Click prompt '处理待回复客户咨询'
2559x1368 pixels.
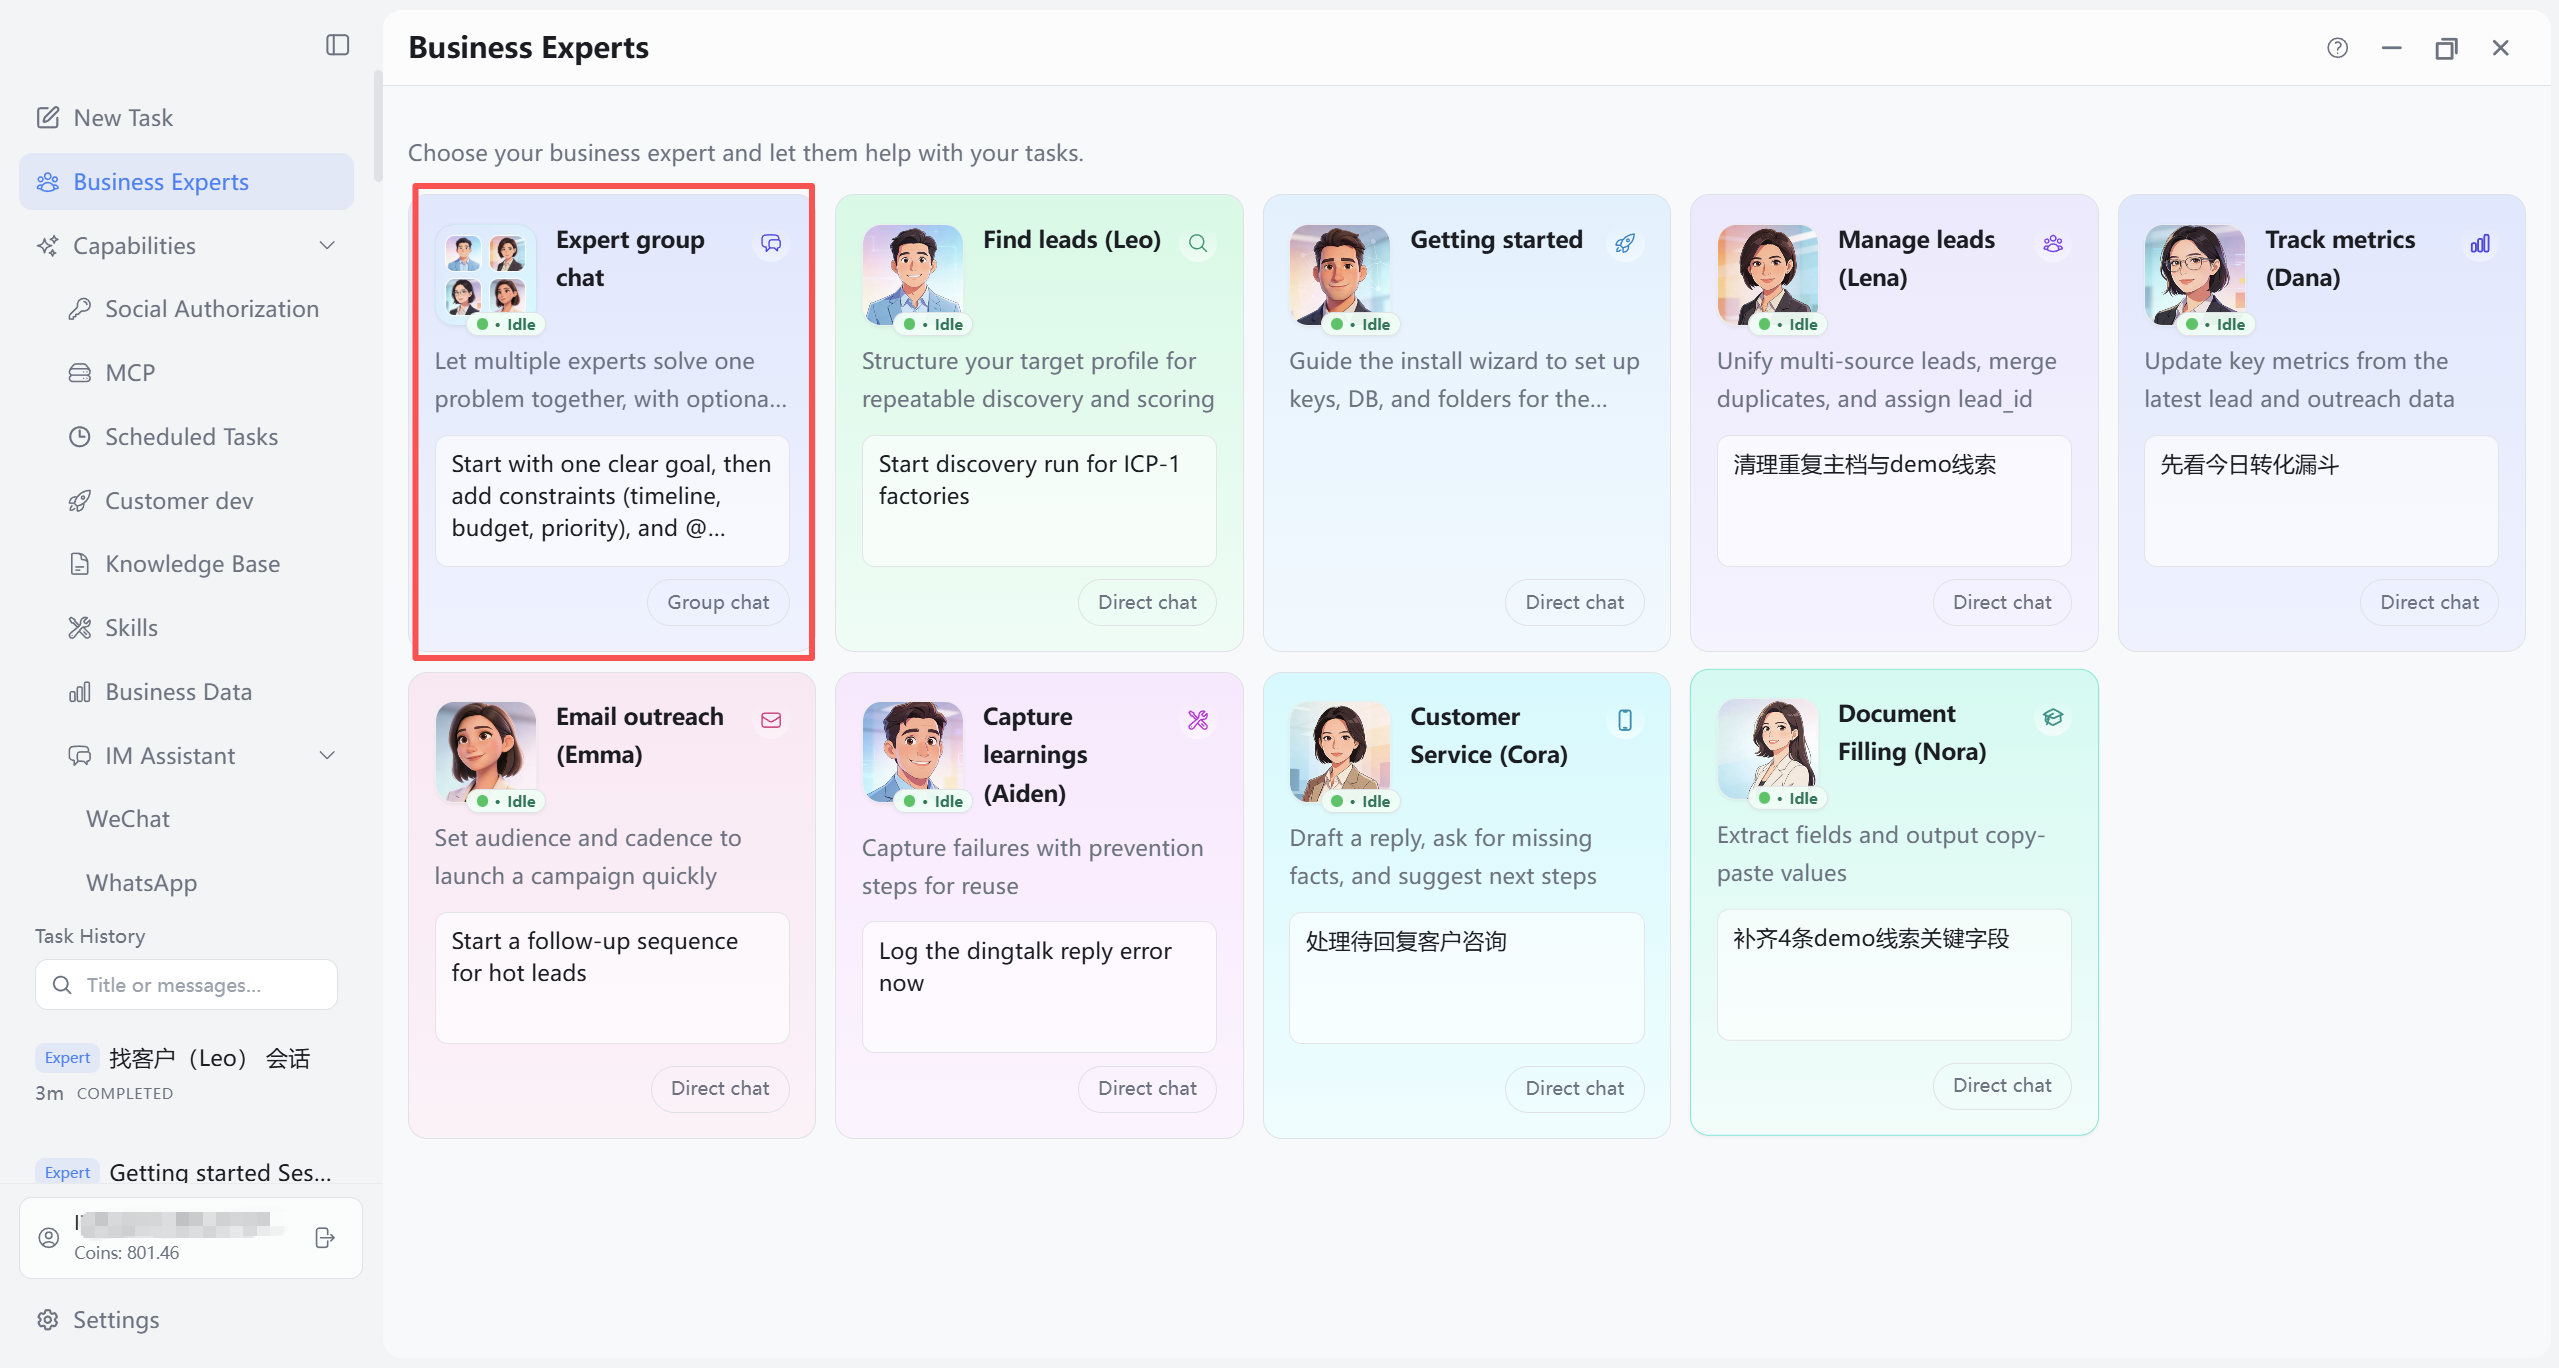[x=1466, y=978]
